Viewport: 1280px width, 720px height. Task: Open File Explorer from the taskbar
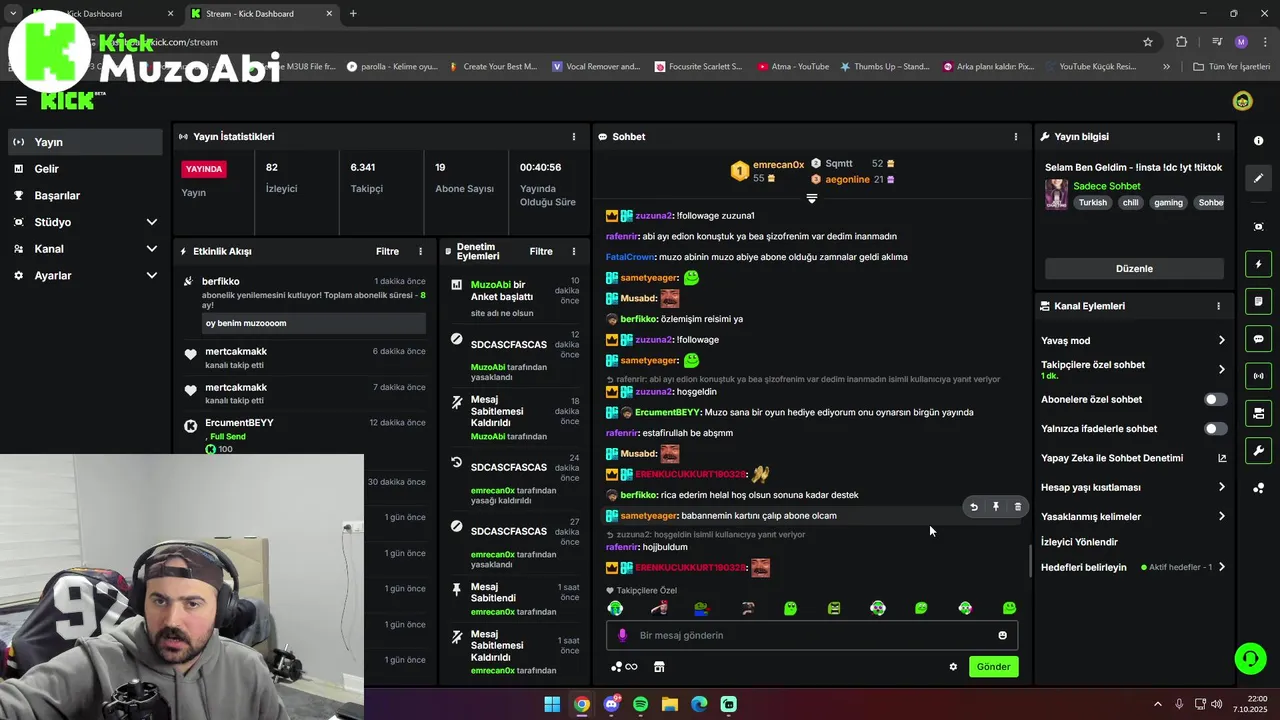pos(670,704)
